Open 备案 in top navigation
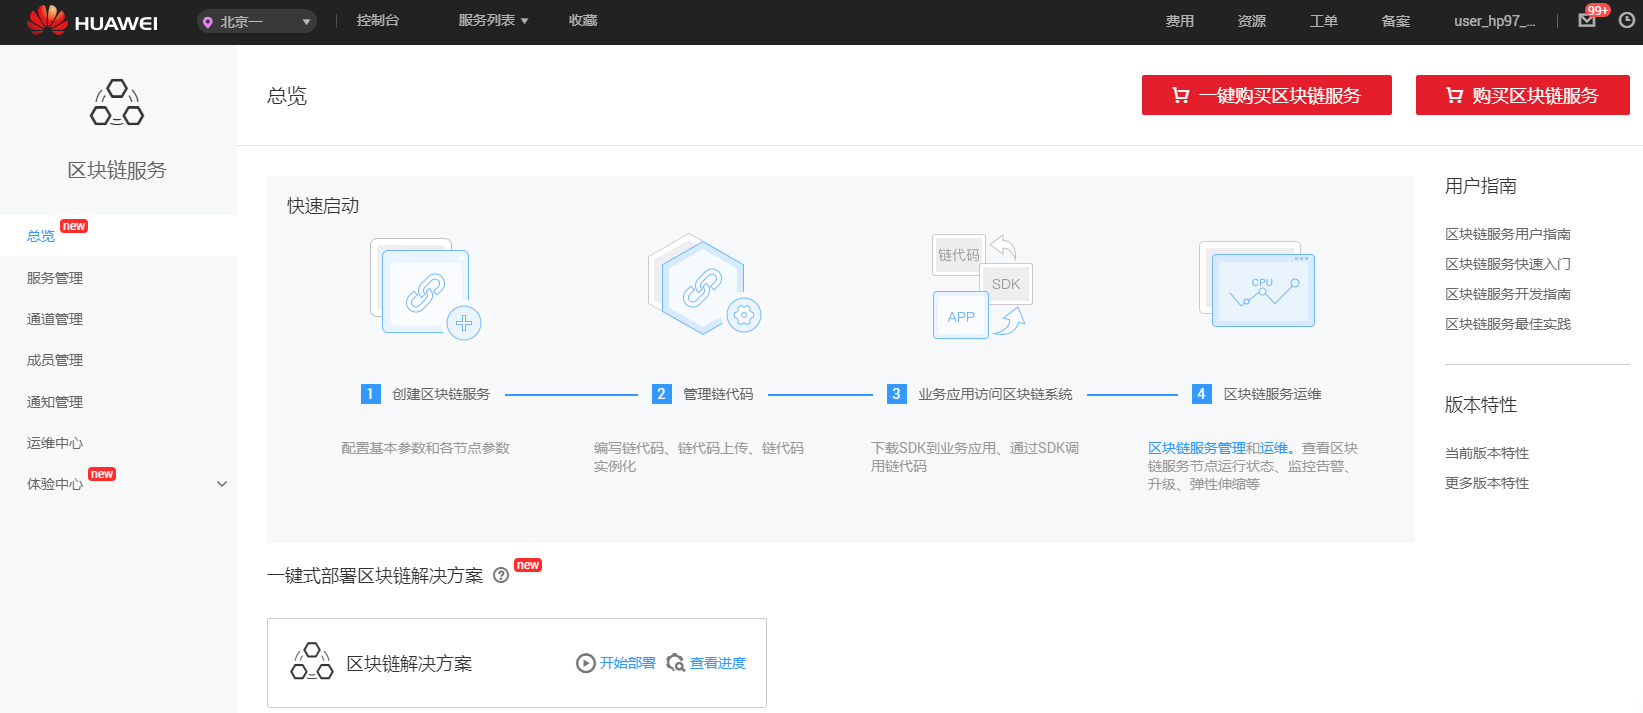1643x713 pixels. (x=1396, y=21)
